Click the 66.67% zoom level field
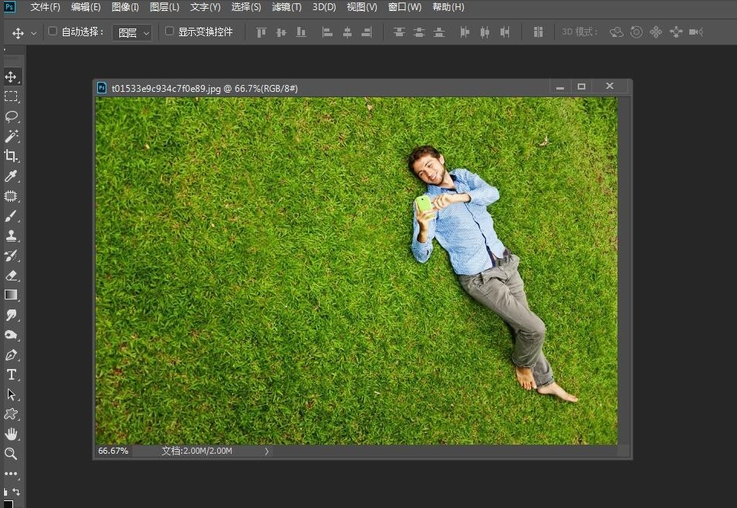The image size is (737, 508). [113, 452]
